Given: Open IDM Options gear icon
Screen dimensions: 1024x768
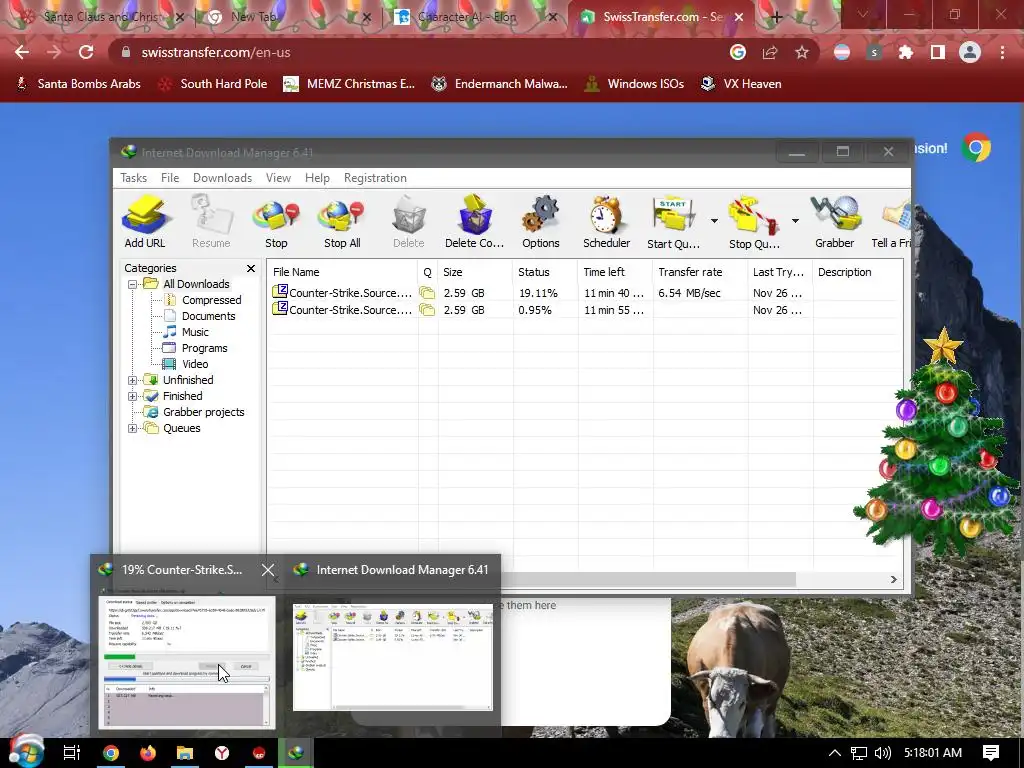Looking at the screenshot, I should point(540,222).
